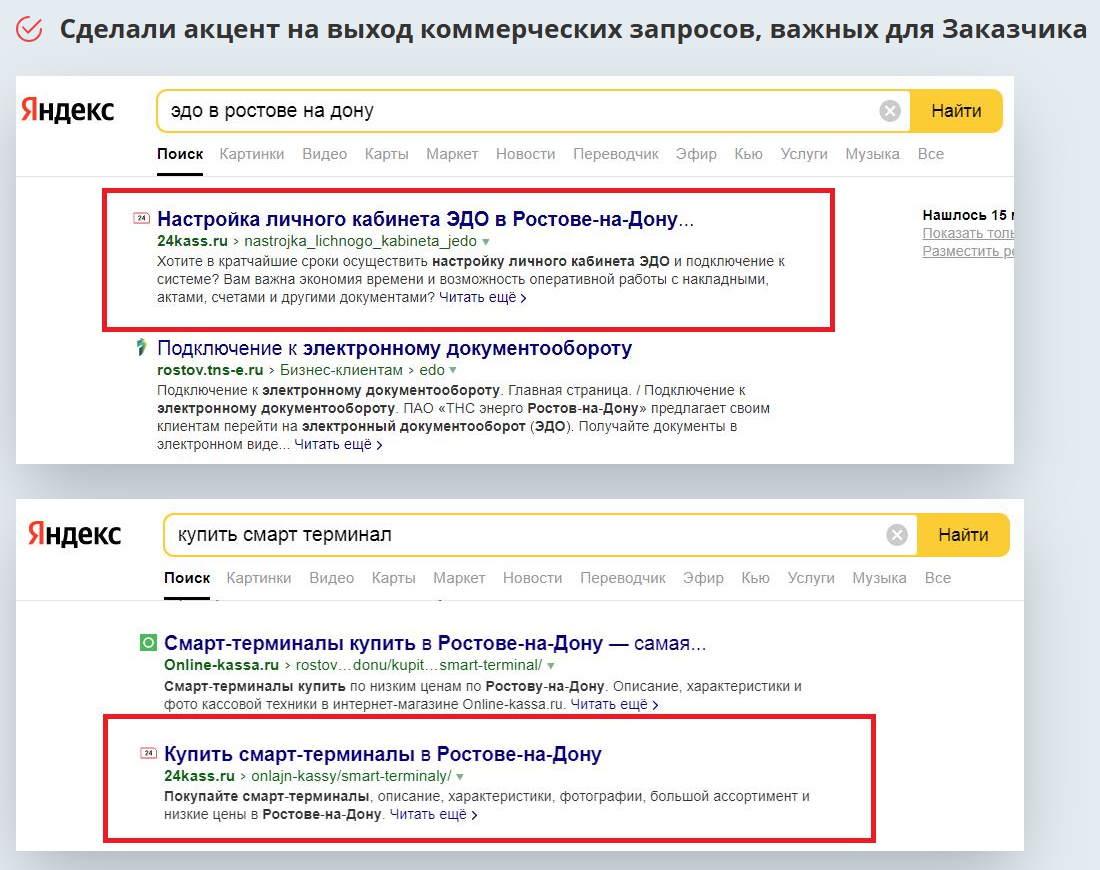Click the Online-kassa favicon beside 'Смарт-терминалы купить'
The image size is (1100, 870).
tap(148, 642)
